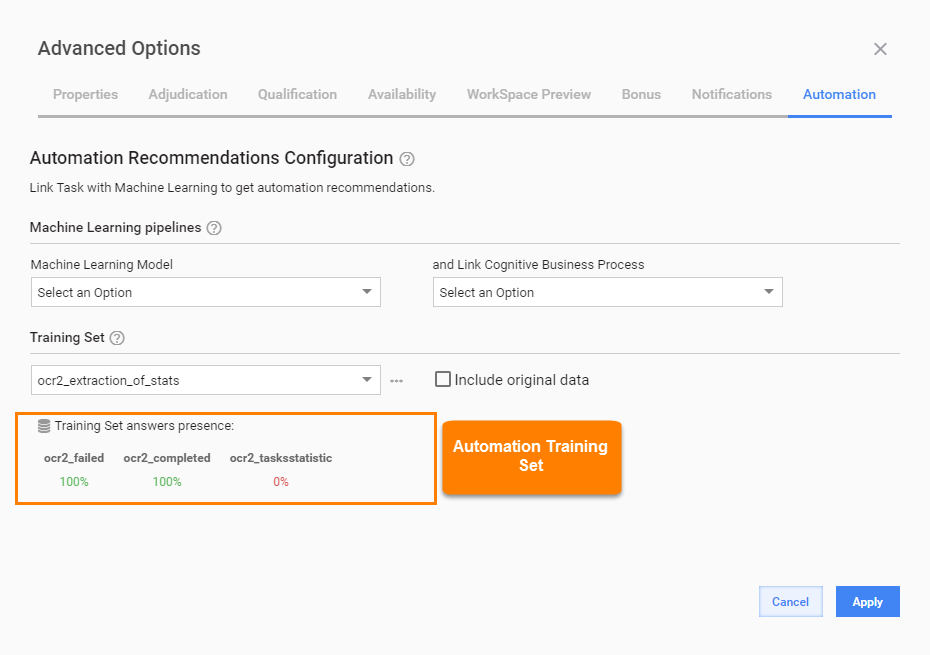Click the Advanced Options title
The image size is (930, 655).
pyautogui.click(x=119, y=48)
